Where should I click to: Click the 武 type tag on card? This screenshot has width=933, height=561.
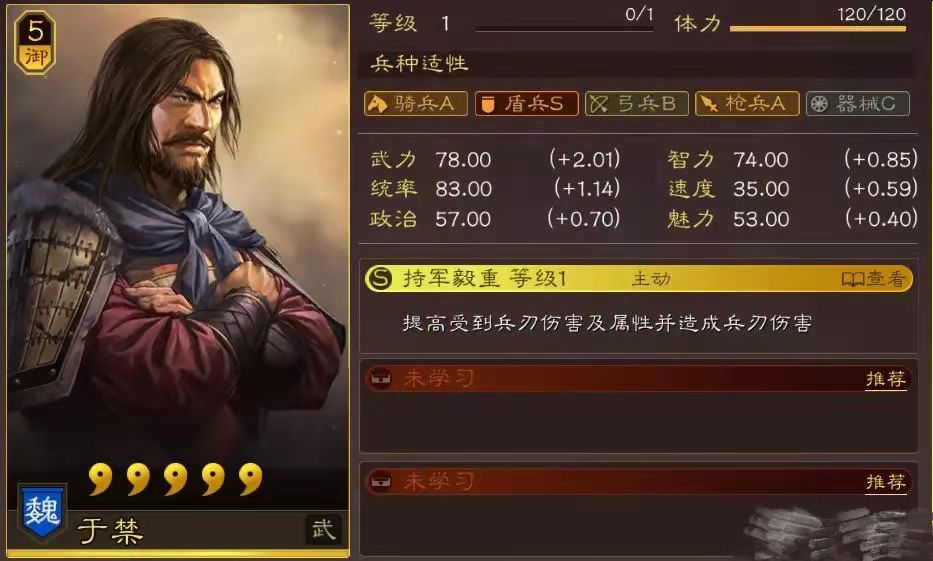pyautogui.click(x=324, y=528)
